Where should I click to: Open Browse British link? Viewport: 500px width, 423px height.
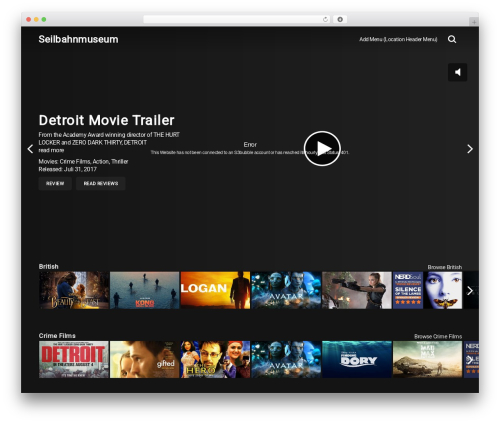445,267
